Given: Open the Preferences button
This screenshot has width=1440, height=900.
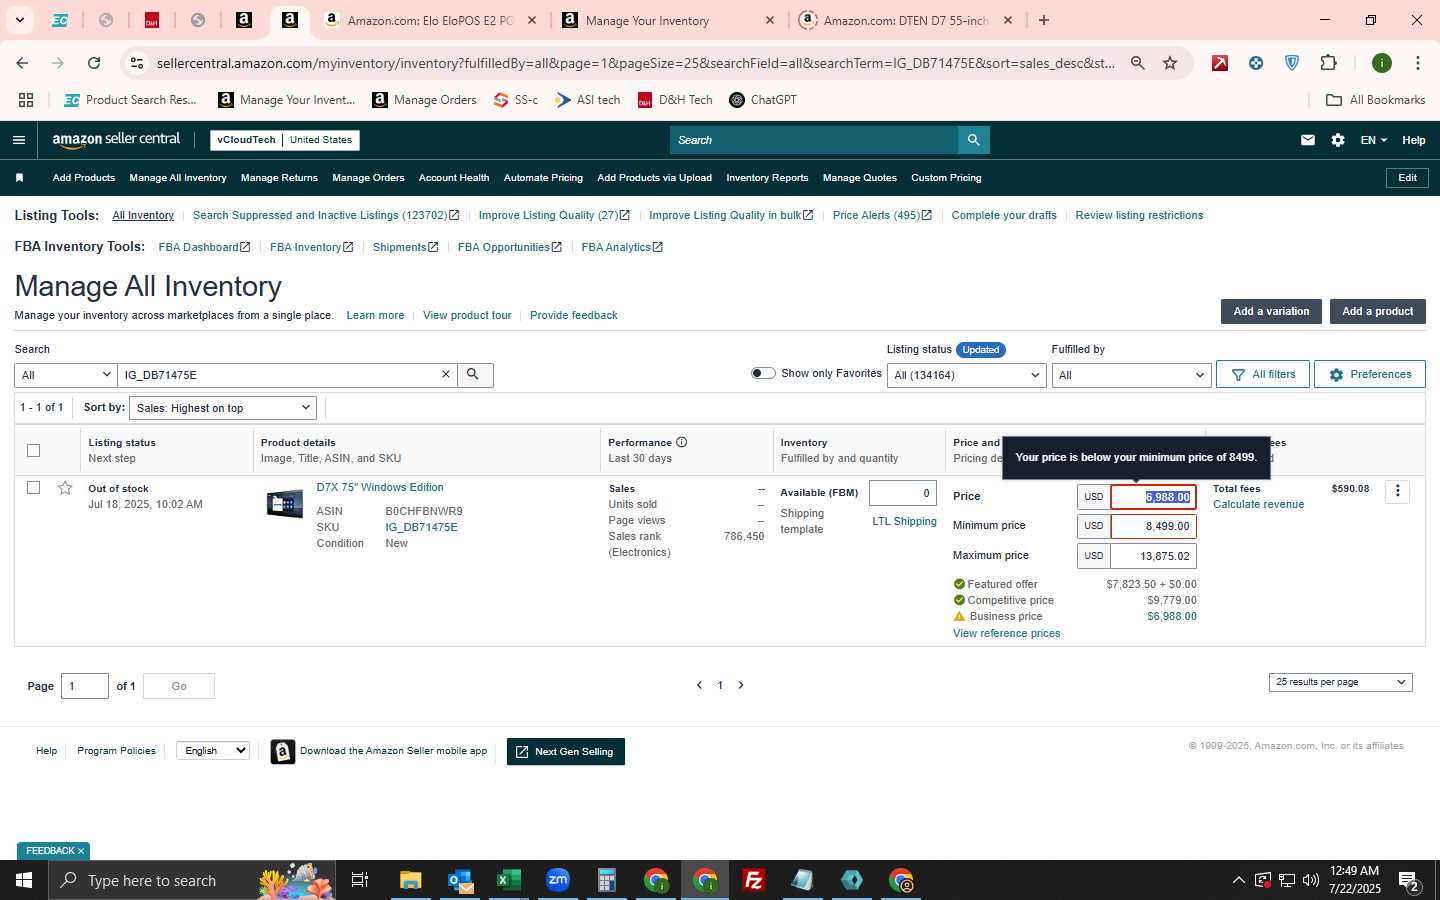Looking at the screenshot, I should click(1370, 374).
